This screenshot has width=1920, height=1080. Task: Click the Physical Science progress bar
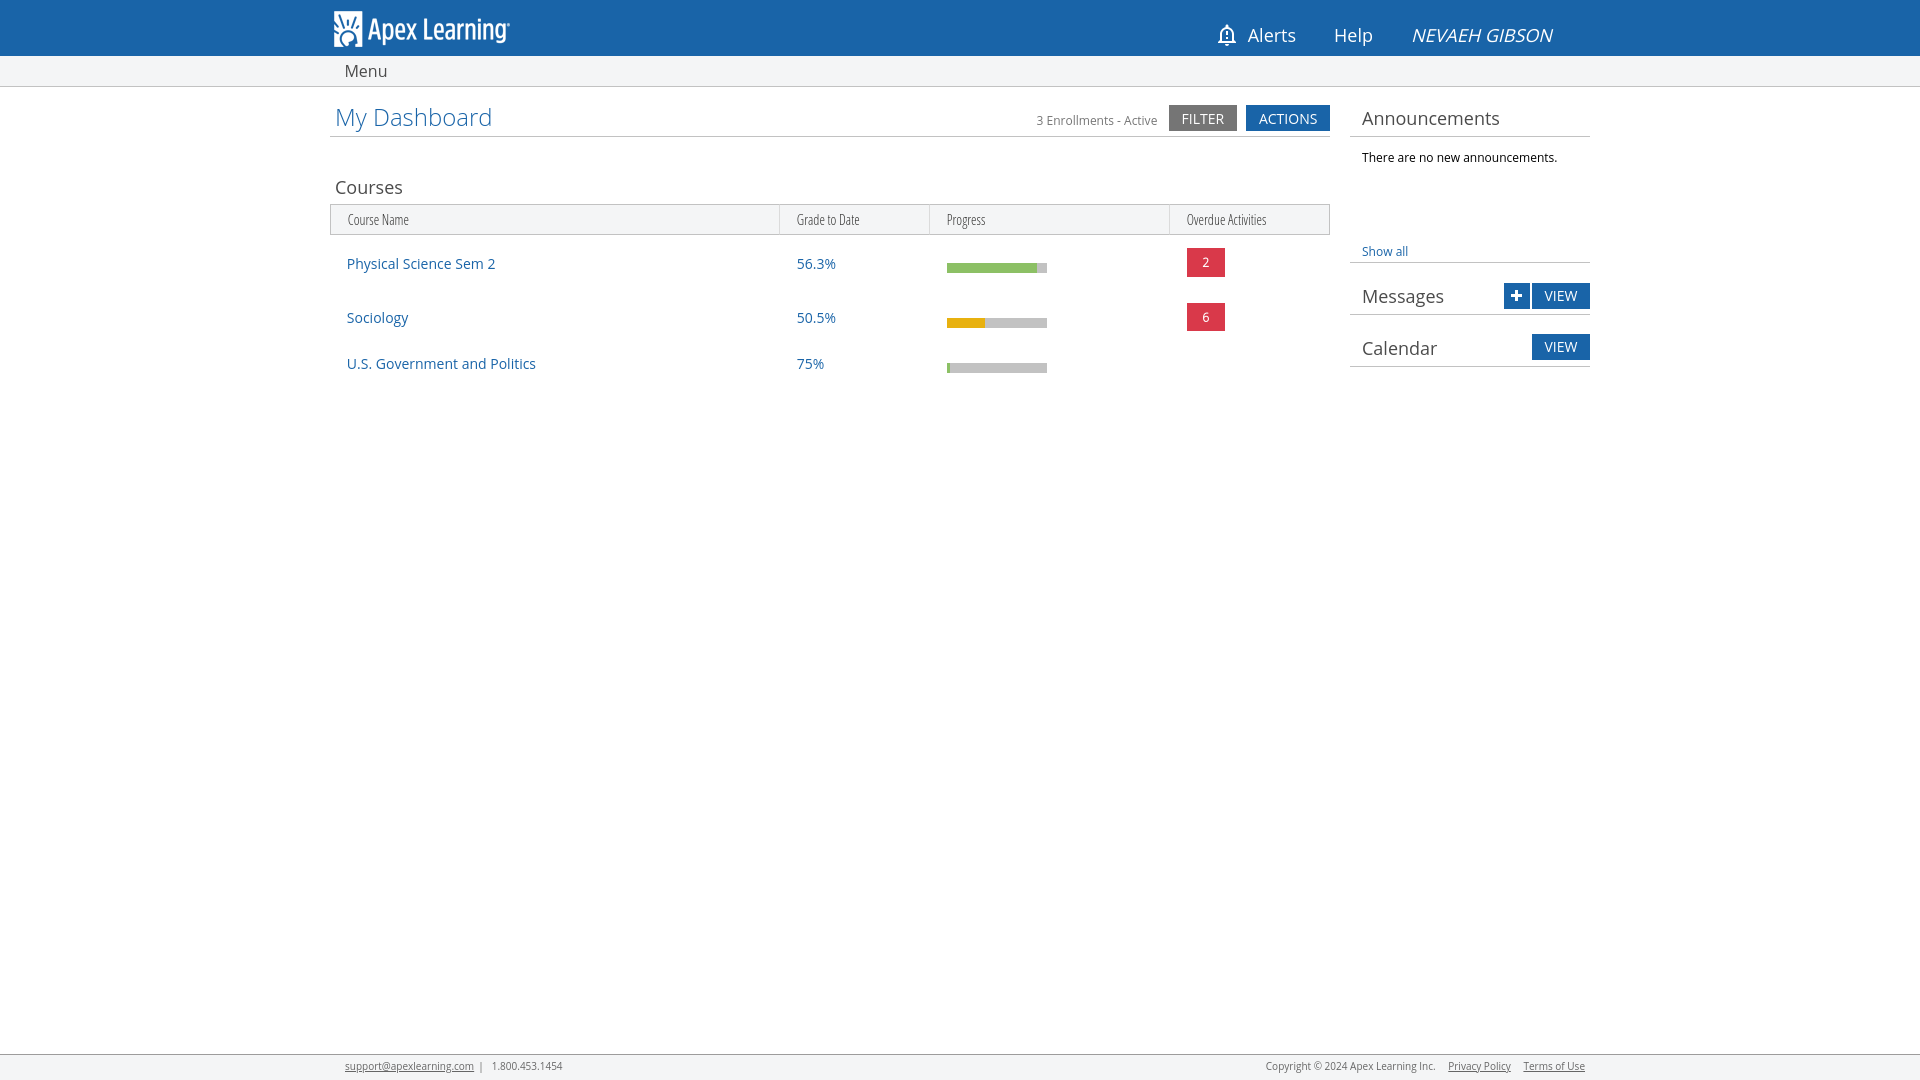[x=996, y=268]
